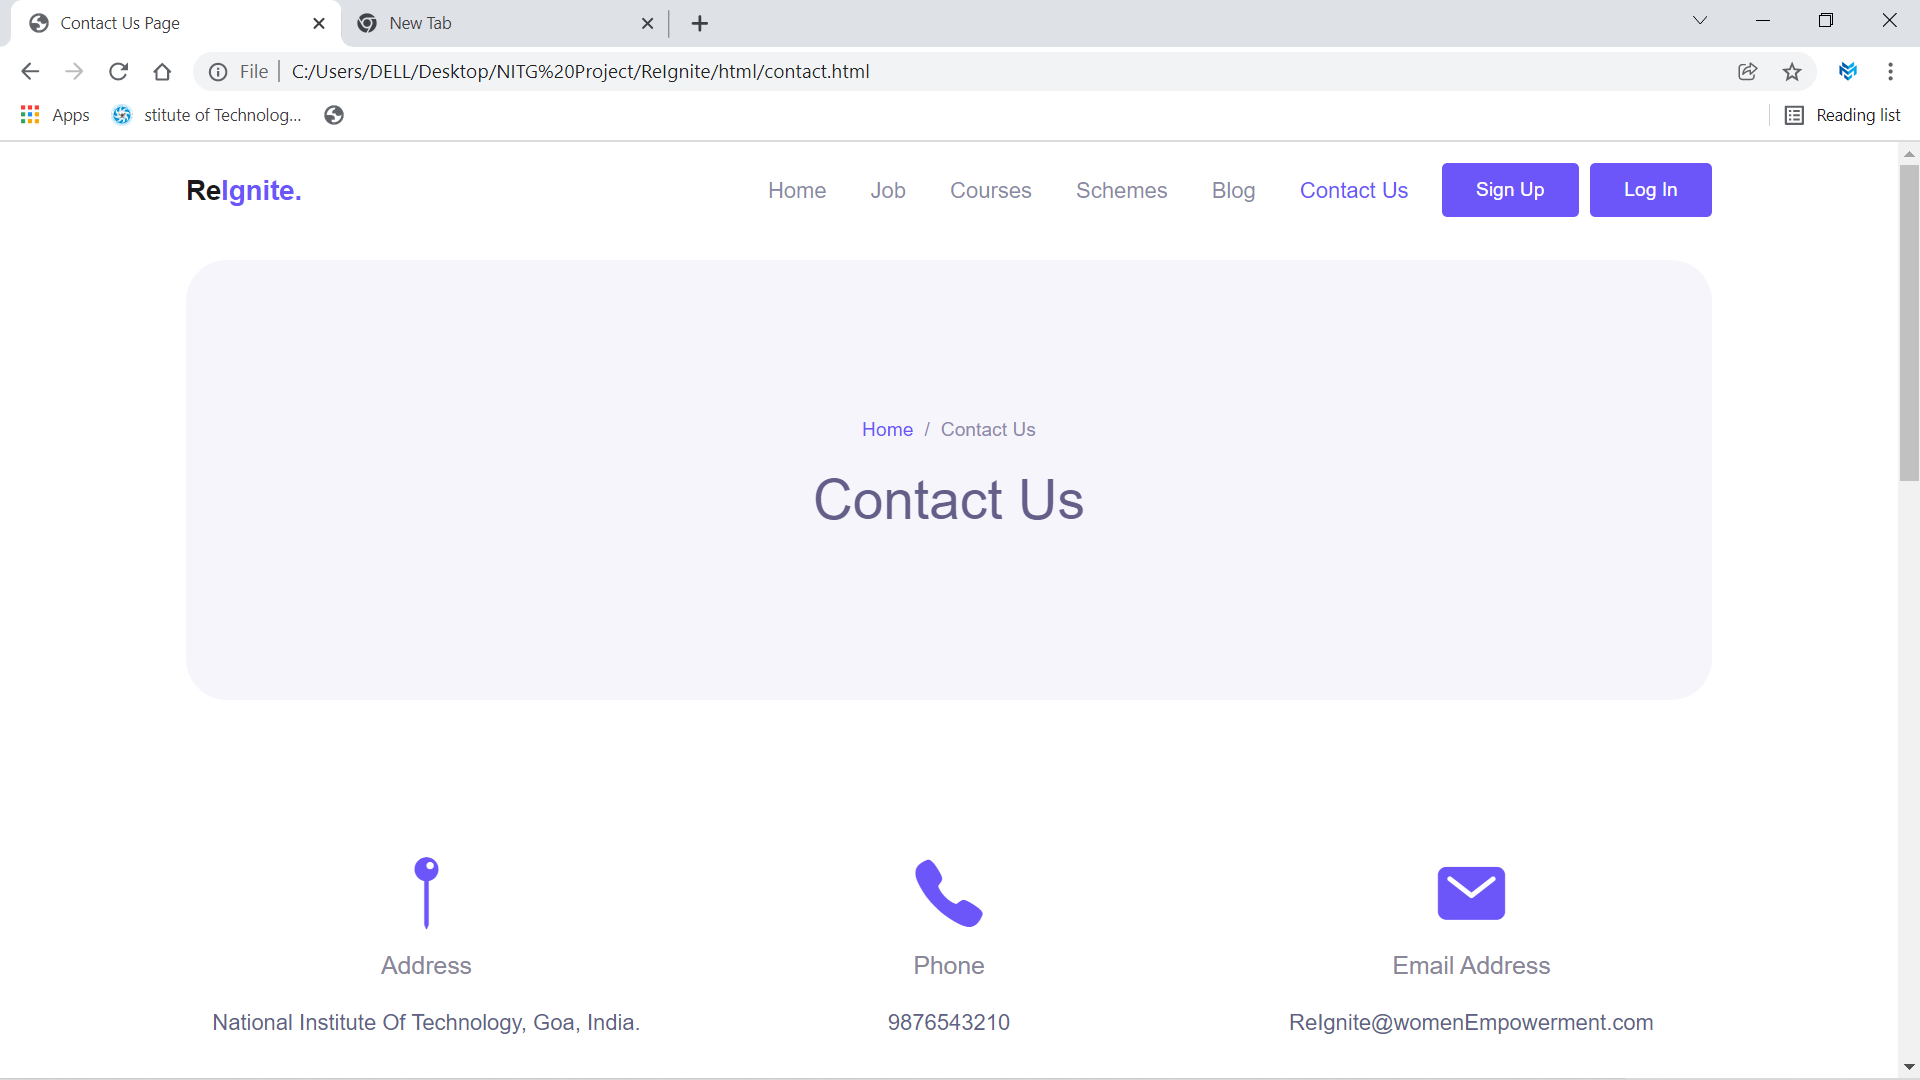Open a new browser tab
Image resolution: width=1920 pixels, height=1080 pixels.
(x=700, y=23)
